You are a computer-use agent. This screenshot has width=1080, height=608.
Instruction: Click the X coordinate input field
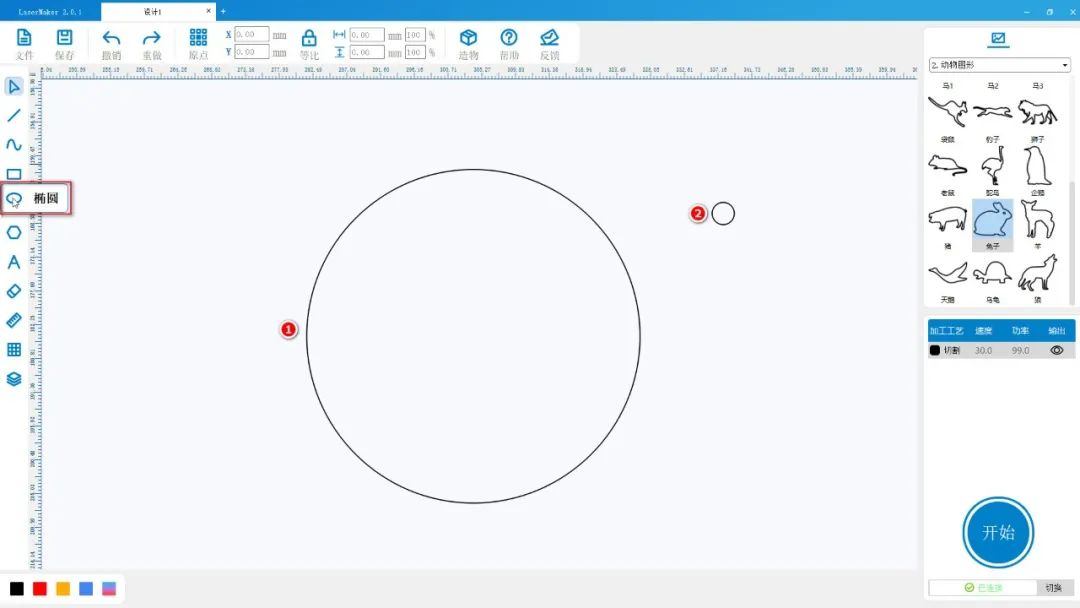click(x=251, y=35)
